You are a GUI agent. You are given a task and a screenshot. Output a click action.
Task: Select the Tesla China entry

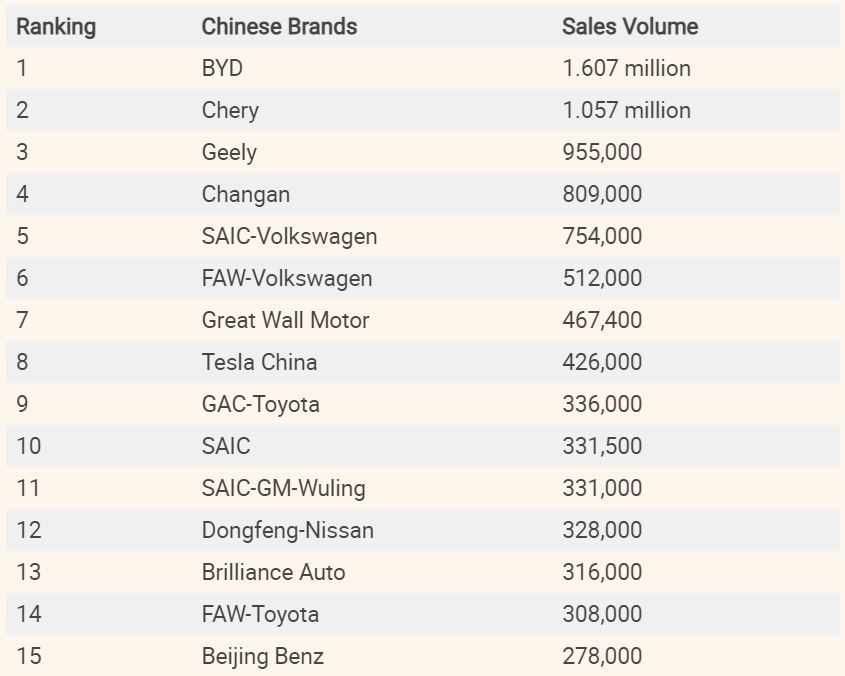259,363
